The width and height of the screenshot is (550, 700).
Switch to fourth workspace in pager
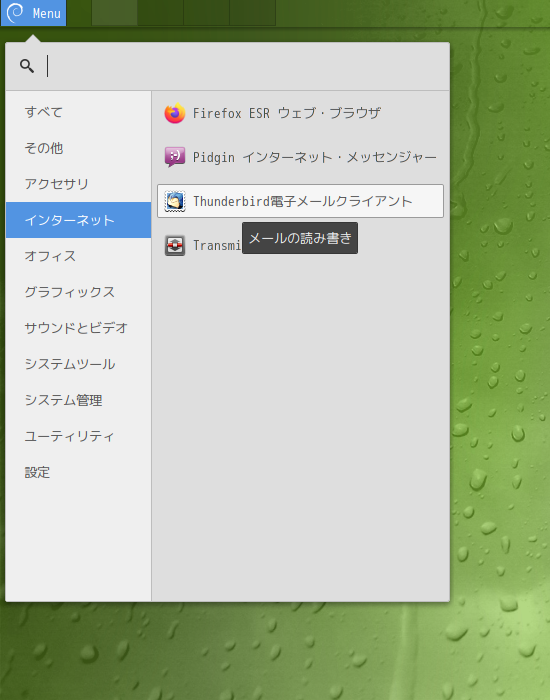(x=252, y=12)
